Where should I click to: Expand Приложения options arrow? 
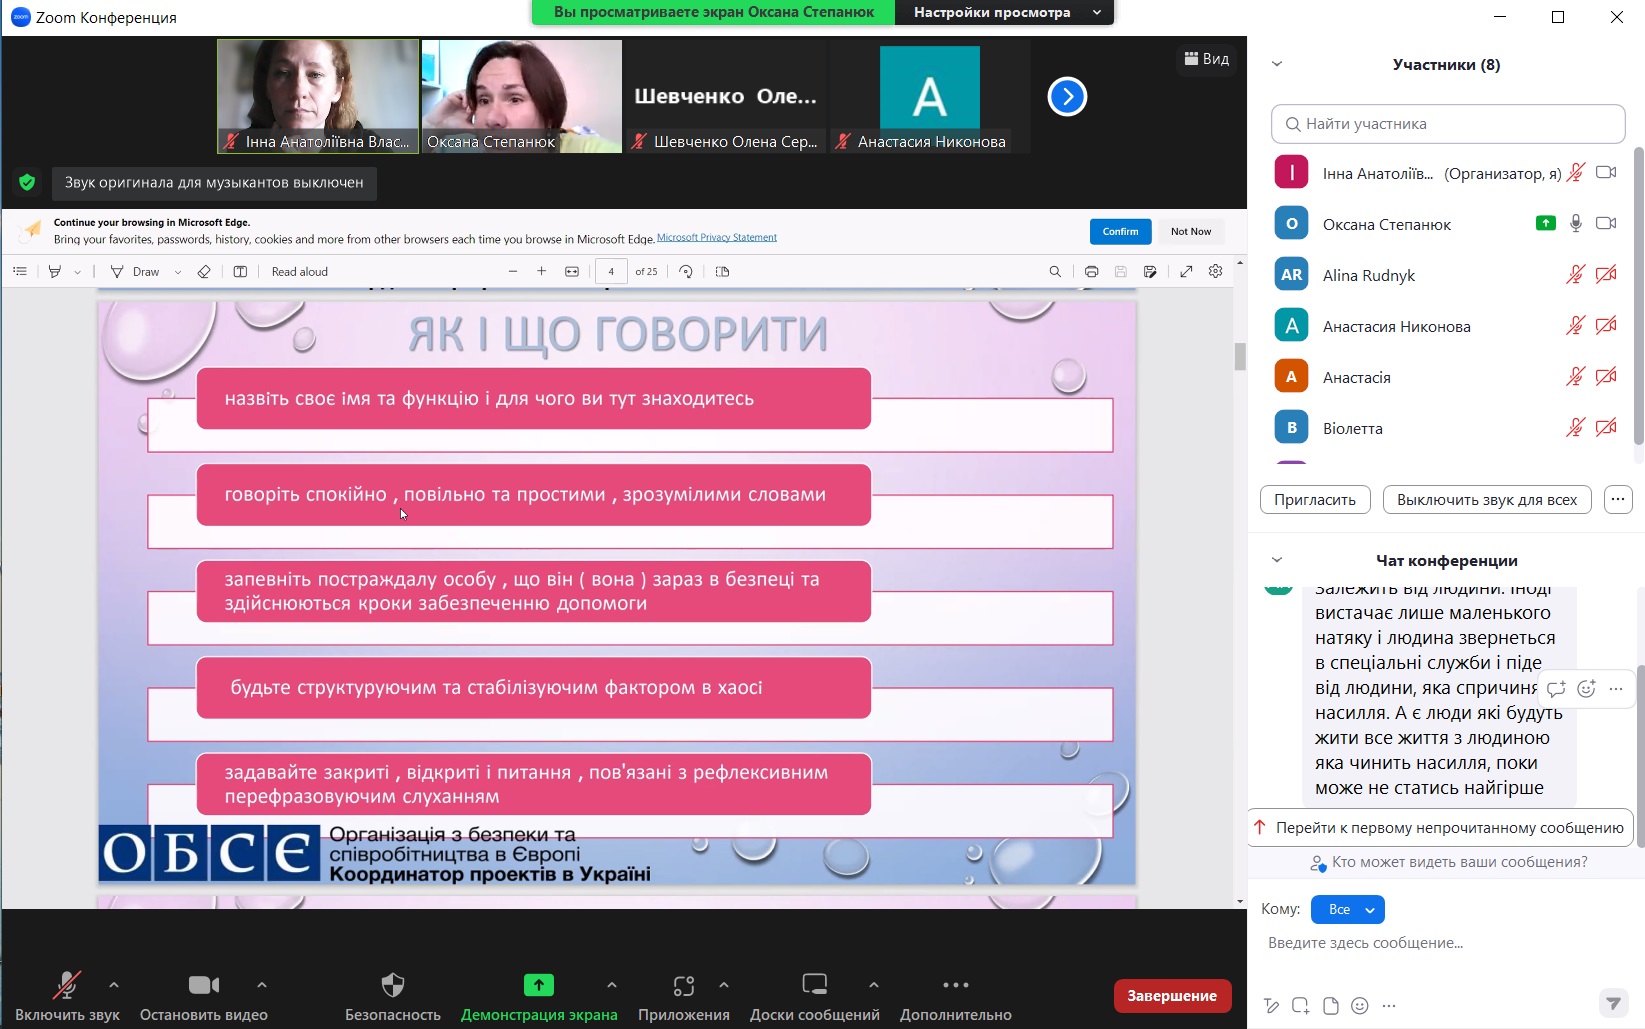(x=724, y=985)
